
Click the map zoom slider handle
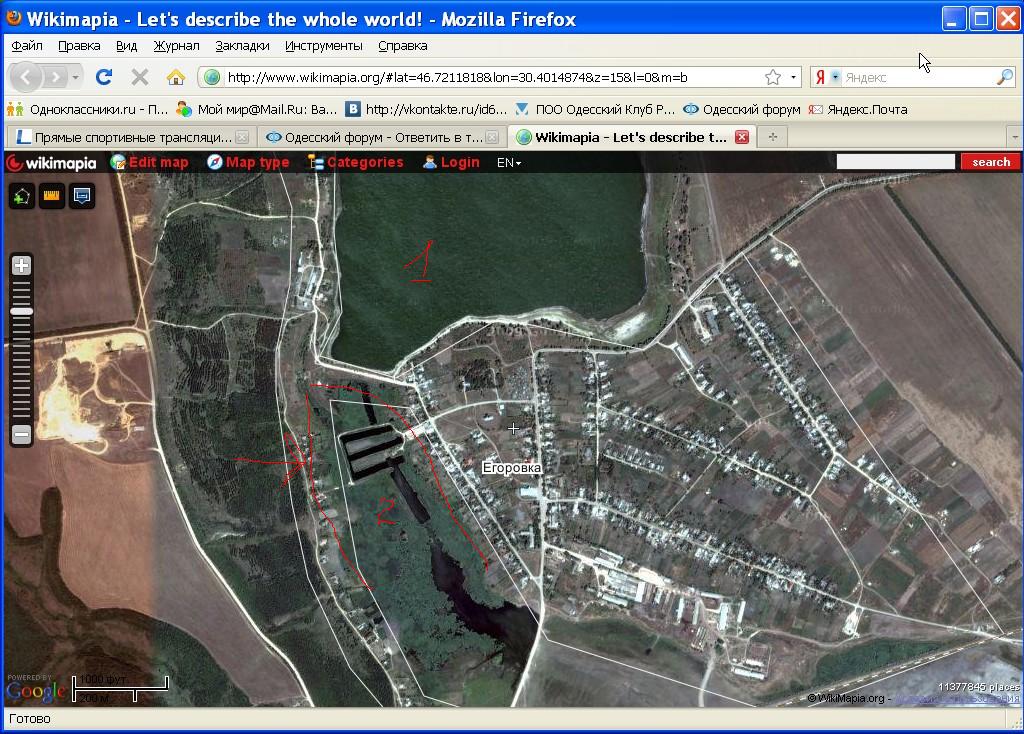coord(21,312)
